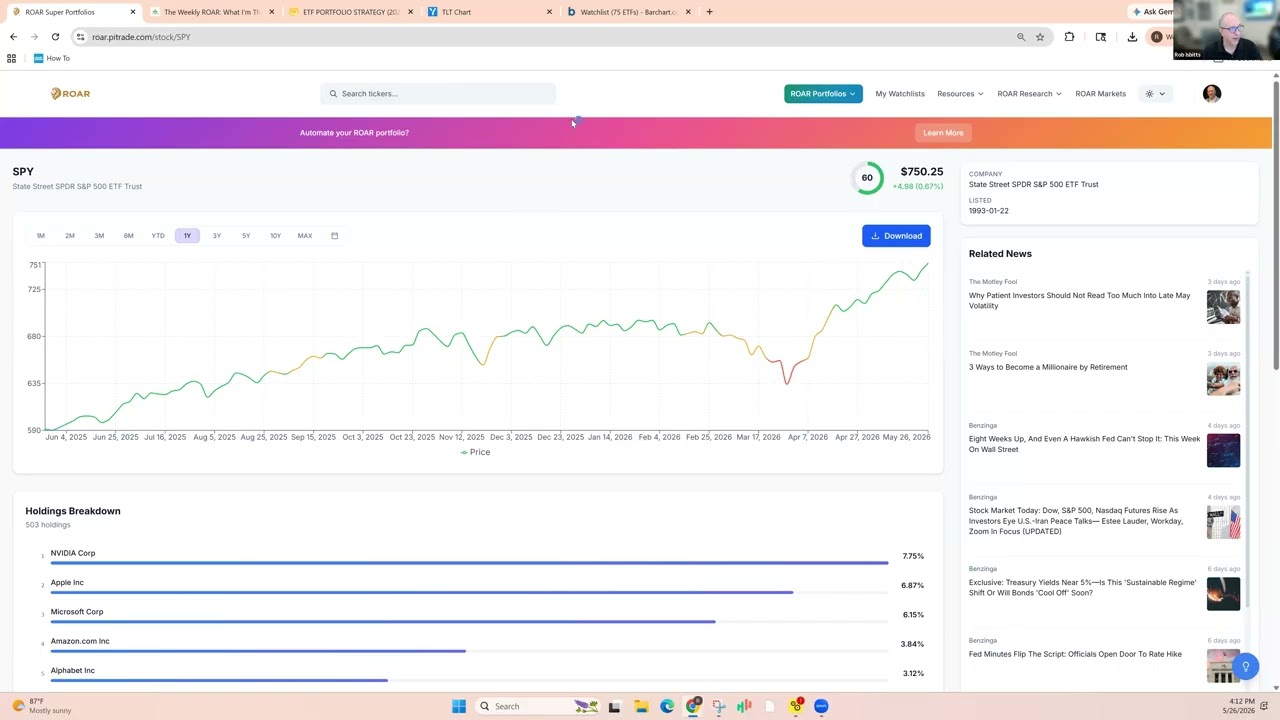Click the browser back arrow

(x=13, y=37)
